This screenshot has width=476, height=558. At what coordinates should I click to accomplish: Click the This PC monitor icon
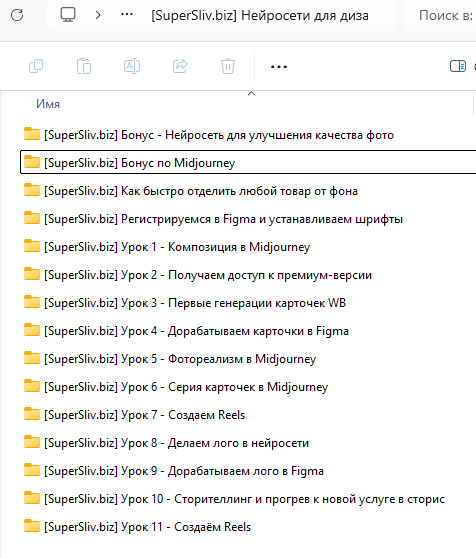click(68, 15)
